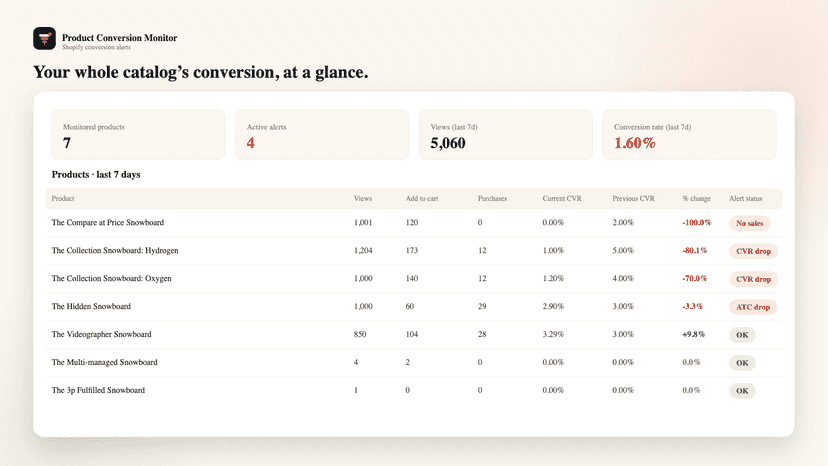Select The Multi-managed Snowboard product name
This screenshot has height=466, width=828.
click(105, 362)
